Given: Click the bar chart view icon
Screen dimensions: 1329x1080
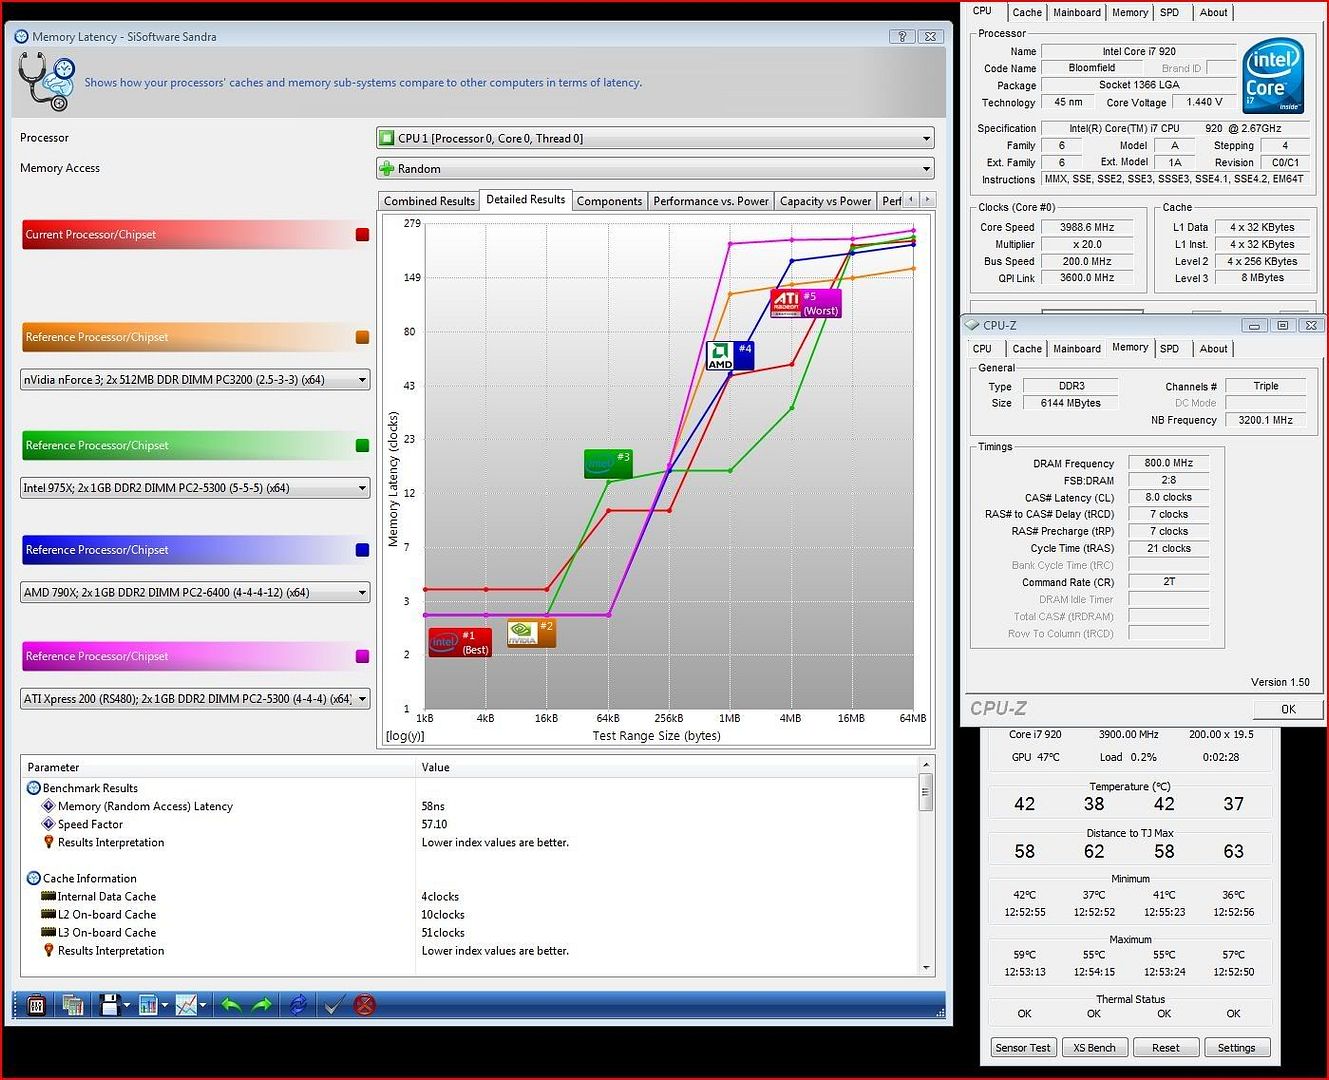Looking at the screenshot, I should coord(148,1005).
